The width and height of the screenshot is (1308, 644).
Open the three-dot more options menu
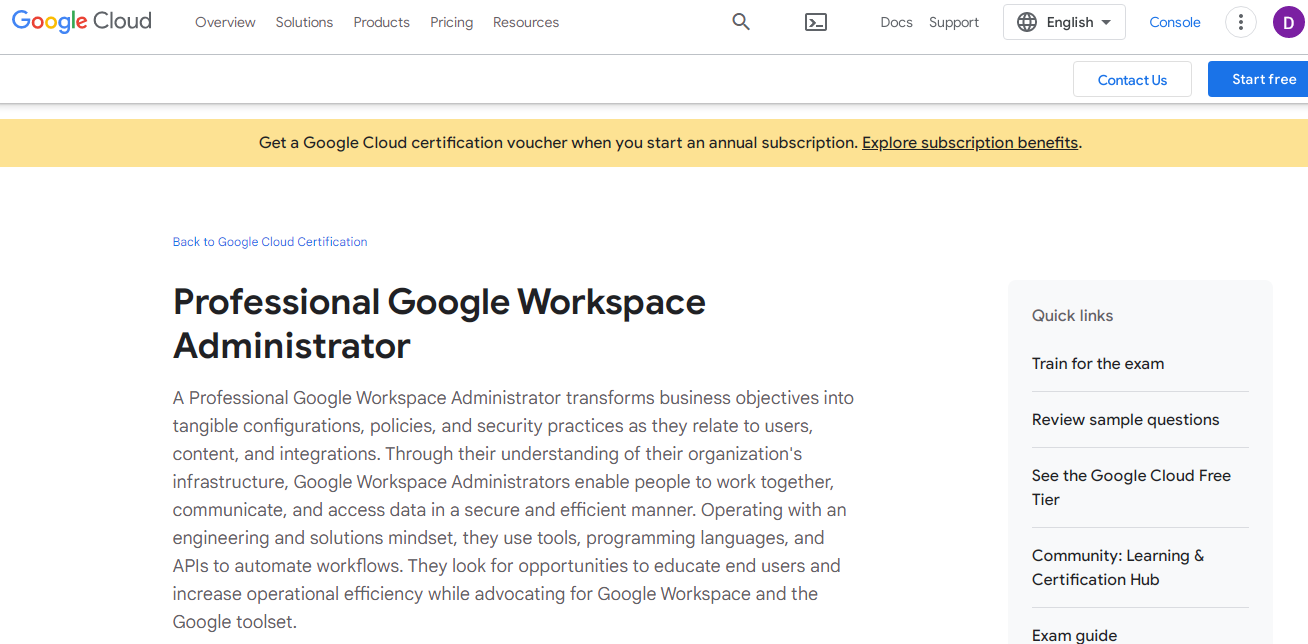[x=1241, y=22]
